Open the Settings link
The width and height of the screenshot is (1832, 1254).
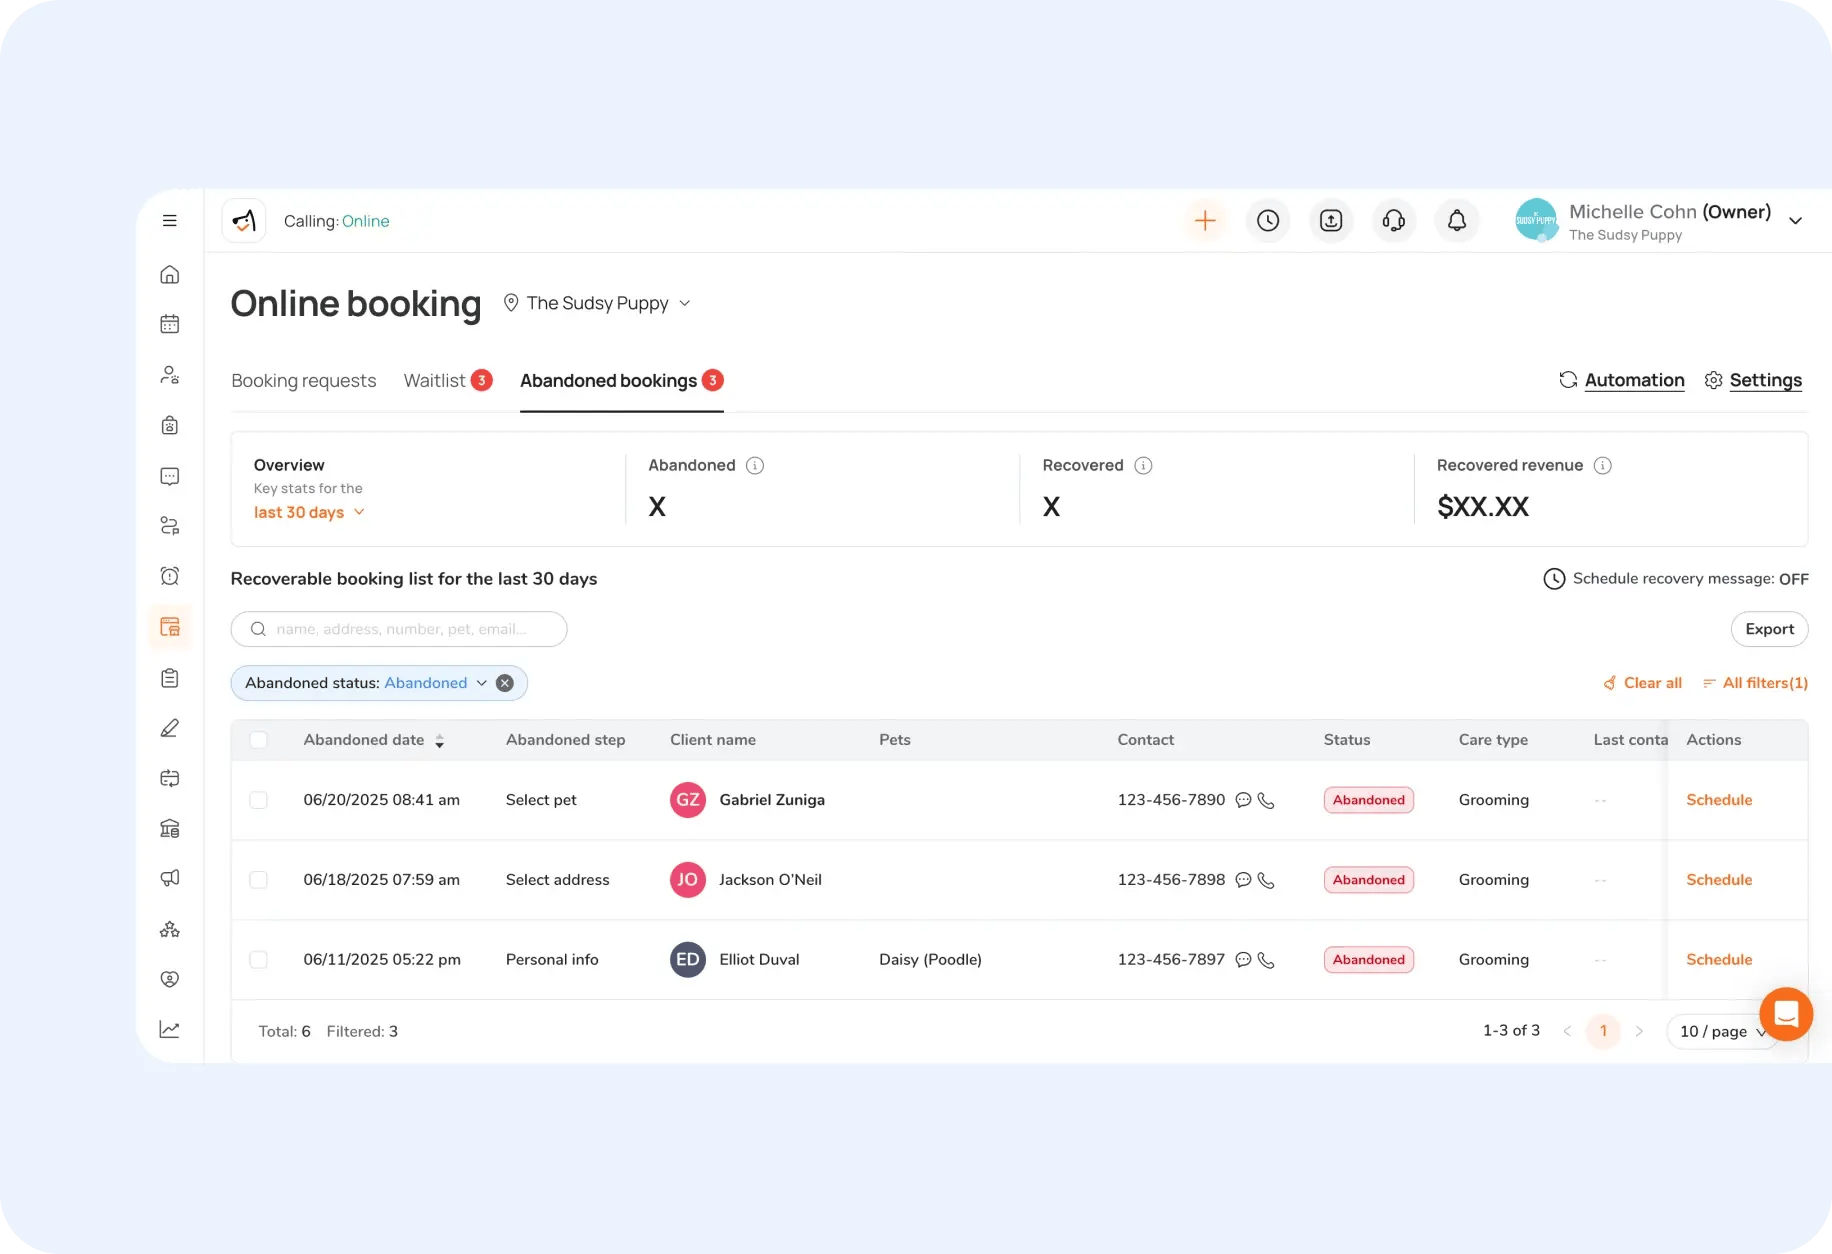(1753, 380)
